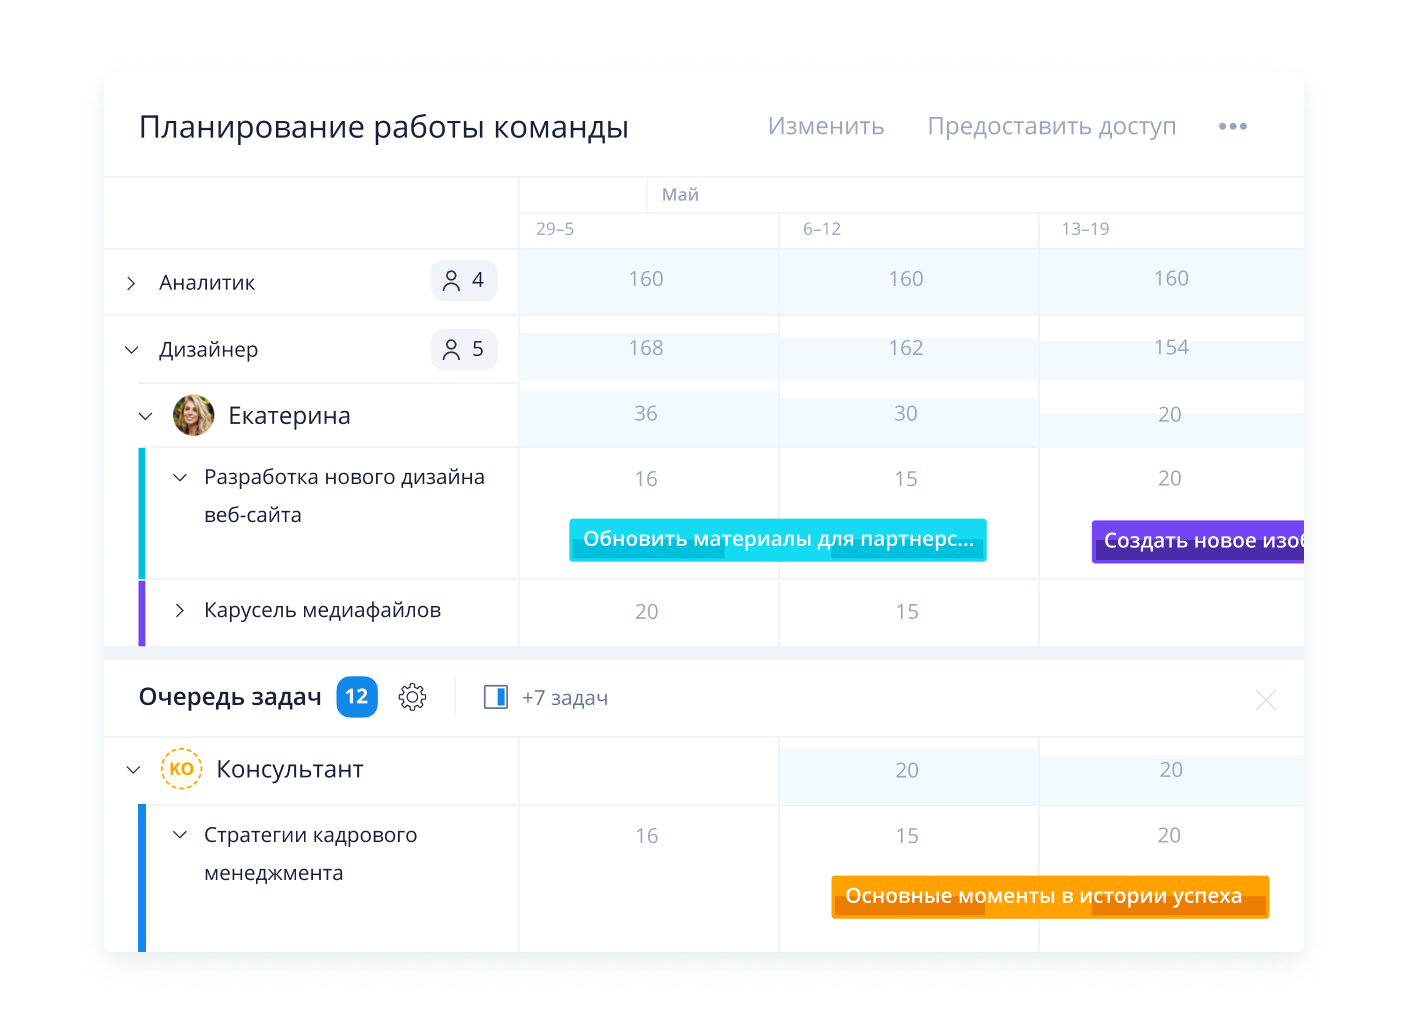The height and width of the screenshot is (1024, 1408).
Task: Collapse Екатерина's row
Action: click(x=145, y=416)
